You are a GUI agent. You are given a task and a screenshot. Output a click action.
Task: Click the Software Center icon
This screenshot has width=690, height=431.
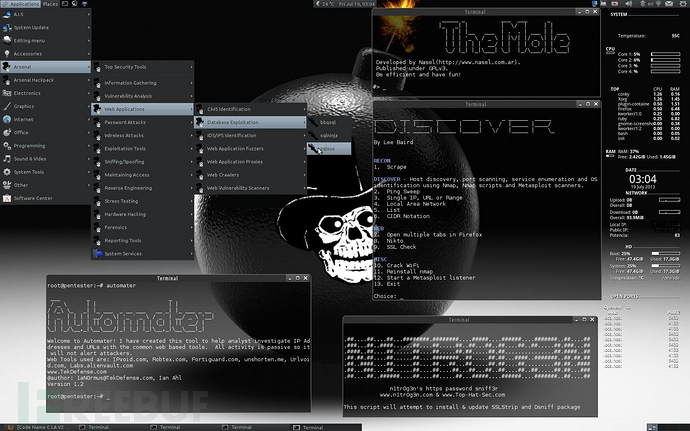pos(7,199)
